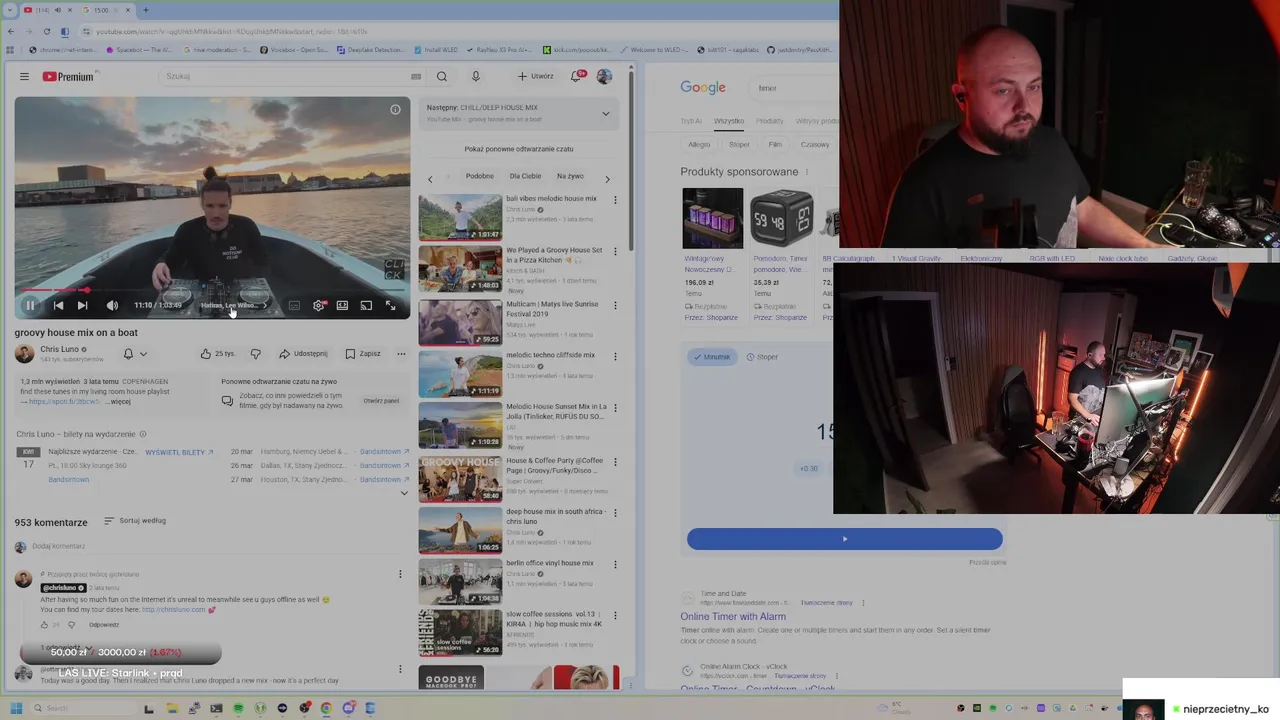Expand the description with ...więcej
1280x720 pixels.
click(x=118, y=401)
